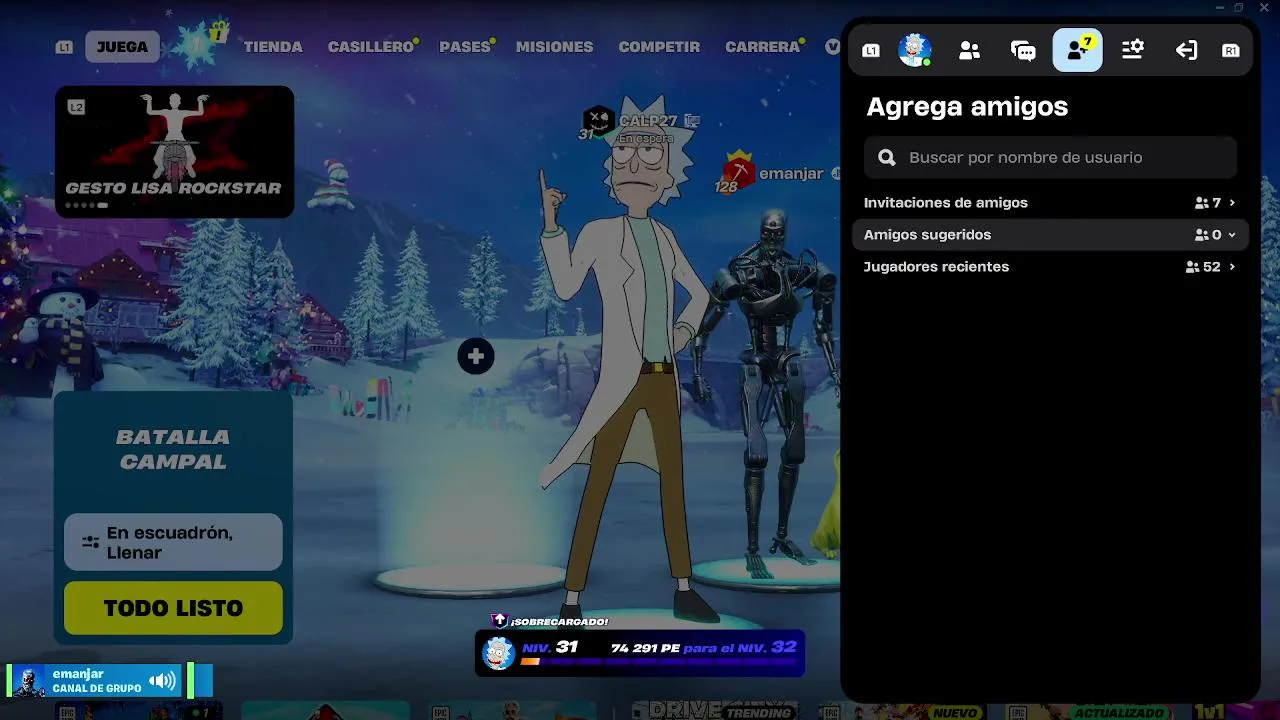Click the search magnifier icon
The height and width of the screenshot is (720, 1280).
coord(886,158)
